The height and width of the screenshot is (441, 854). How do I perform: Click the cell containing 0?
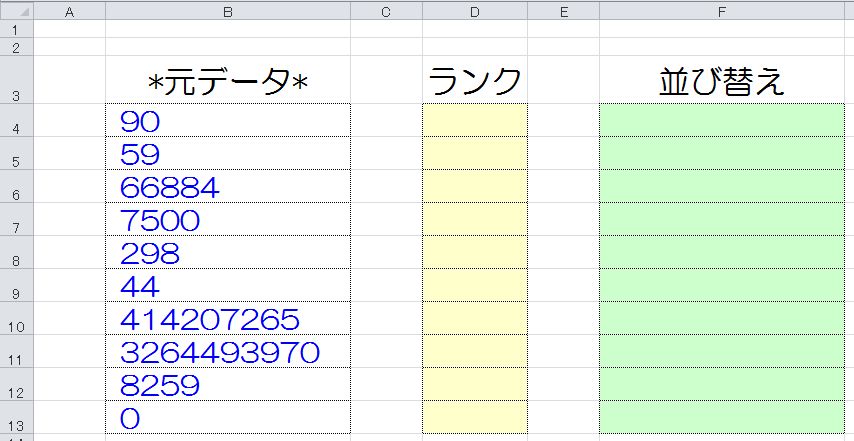coord(228,417)
